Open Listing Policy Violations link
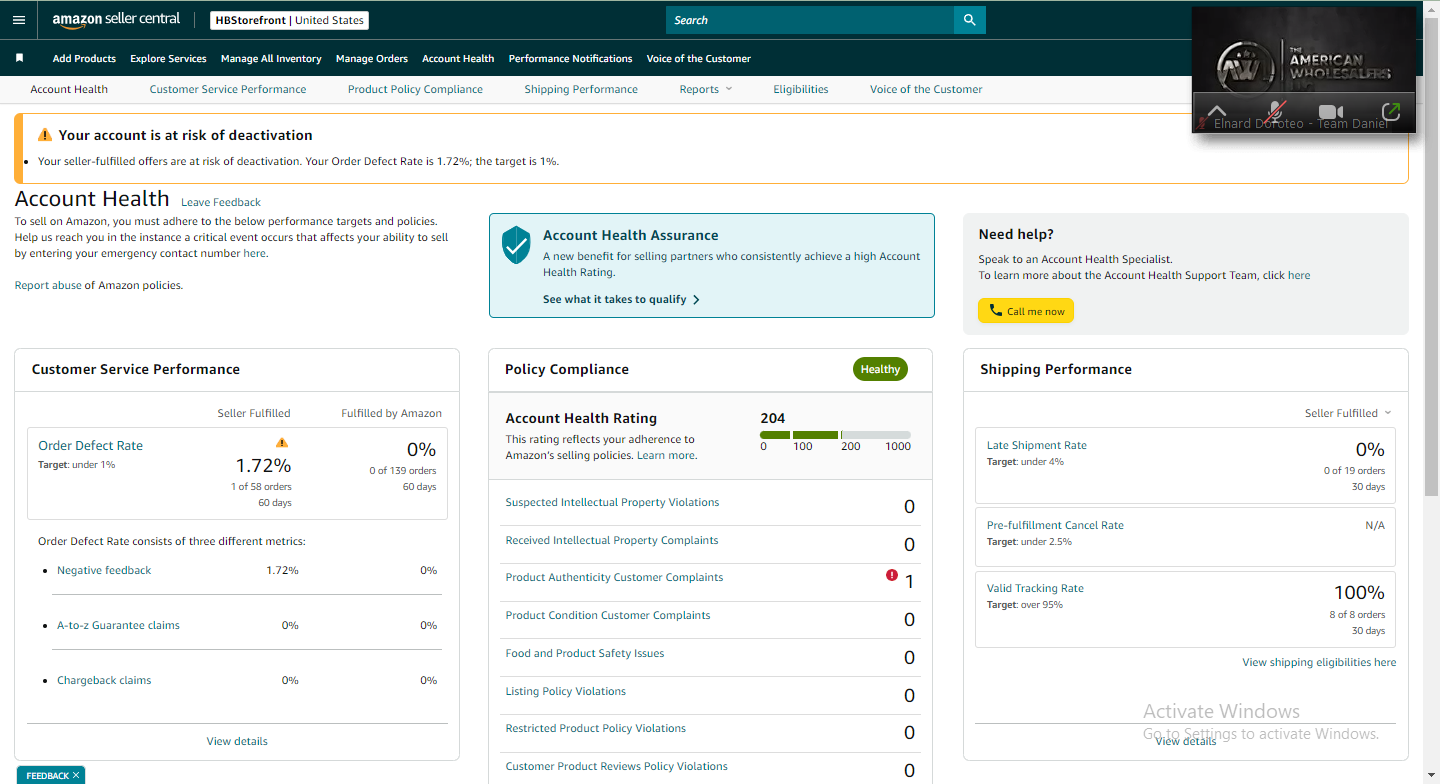 coord(566,691)
